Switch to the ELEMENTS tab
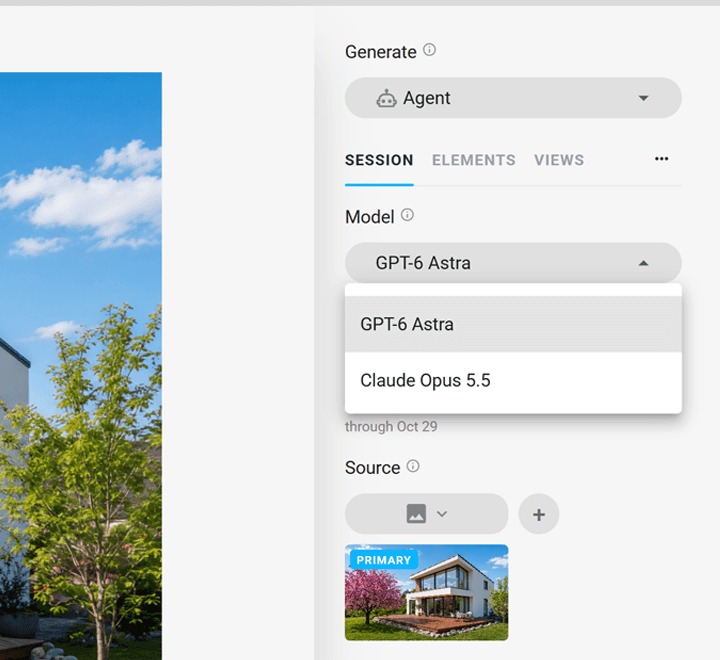The height and width of the screenshot is (660, 720). 473,160
